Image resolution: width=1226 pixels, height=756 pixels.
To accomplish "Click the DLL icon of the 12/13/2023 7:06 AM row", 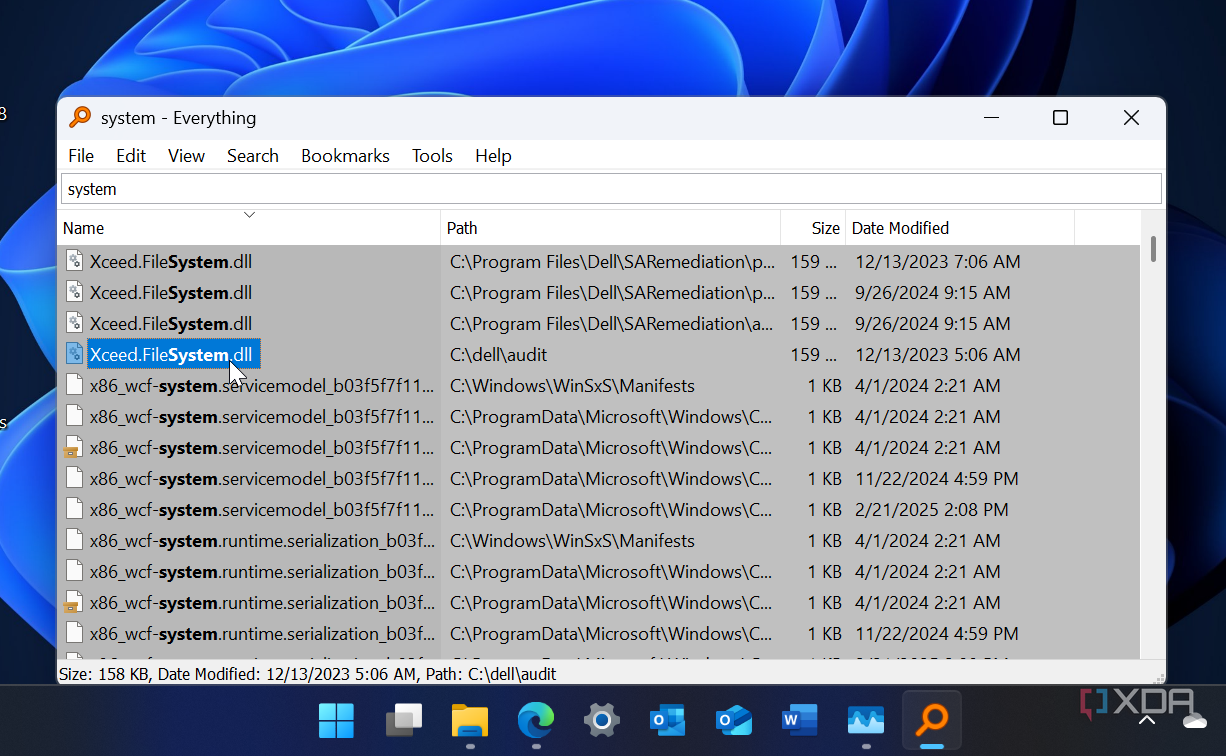I will pyautogui.click(x=75, y=261).
